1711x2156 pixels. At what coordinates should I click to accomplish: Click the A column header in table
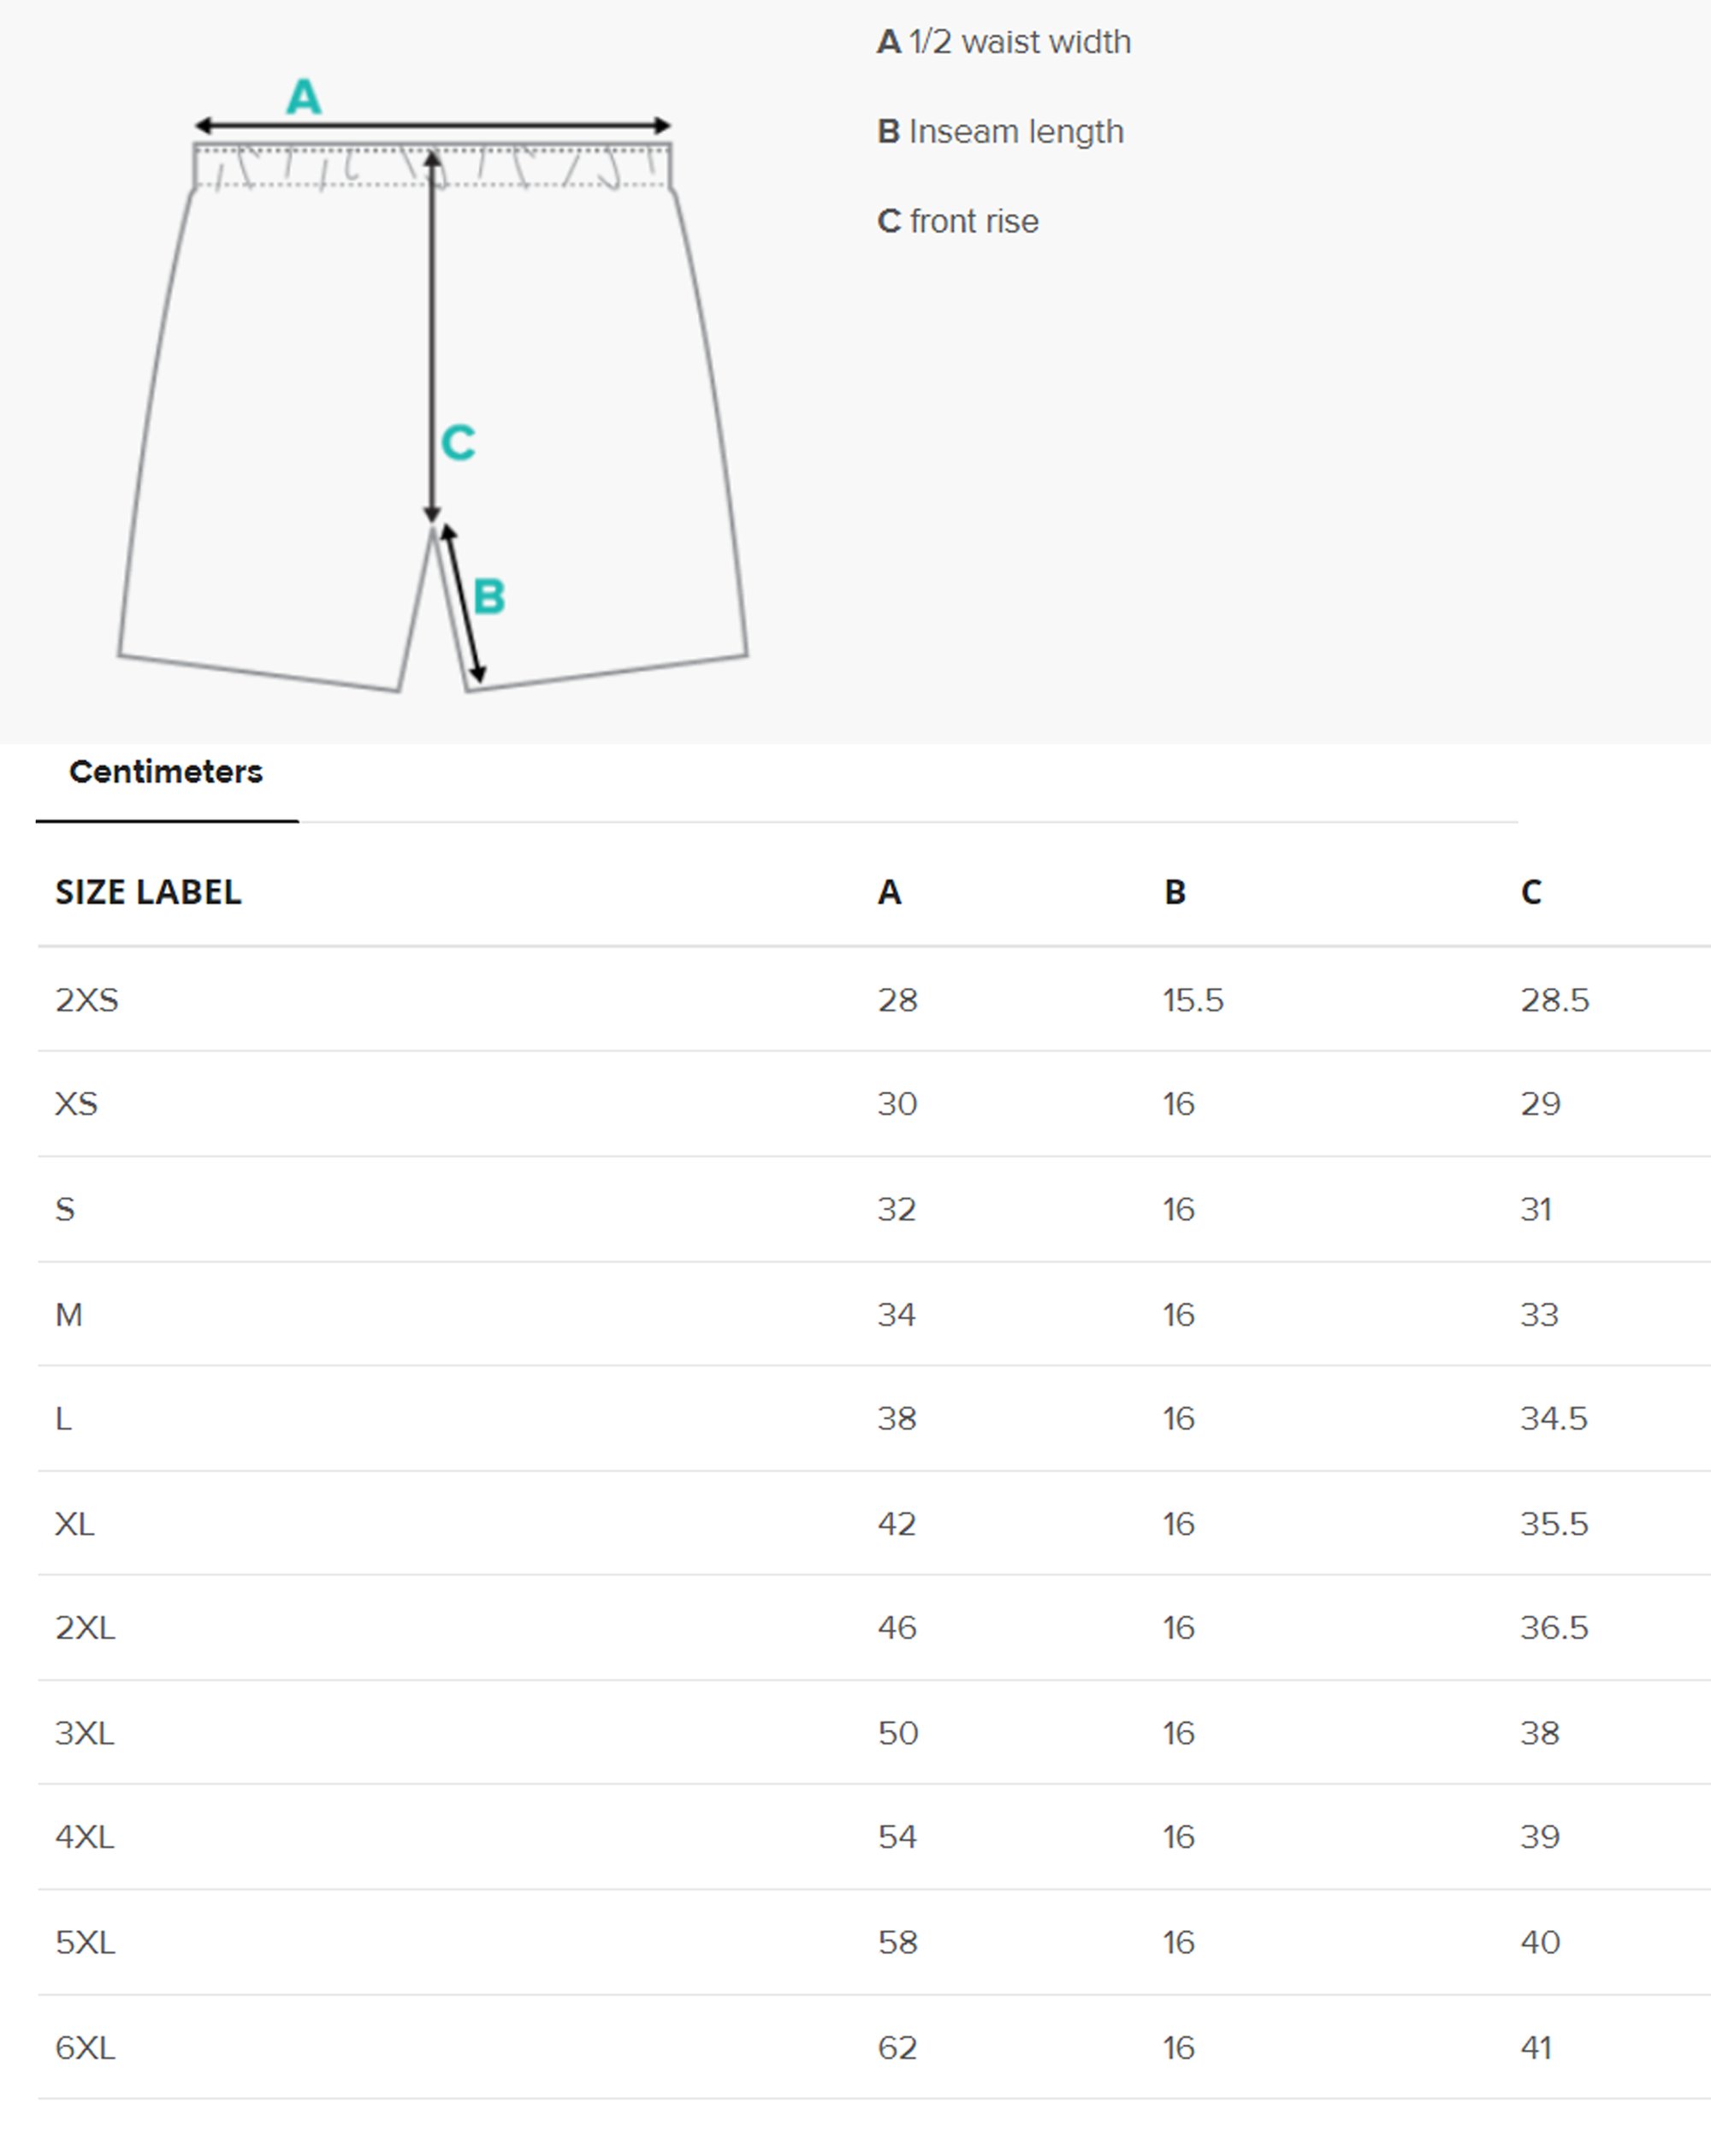tap(890, 892)
